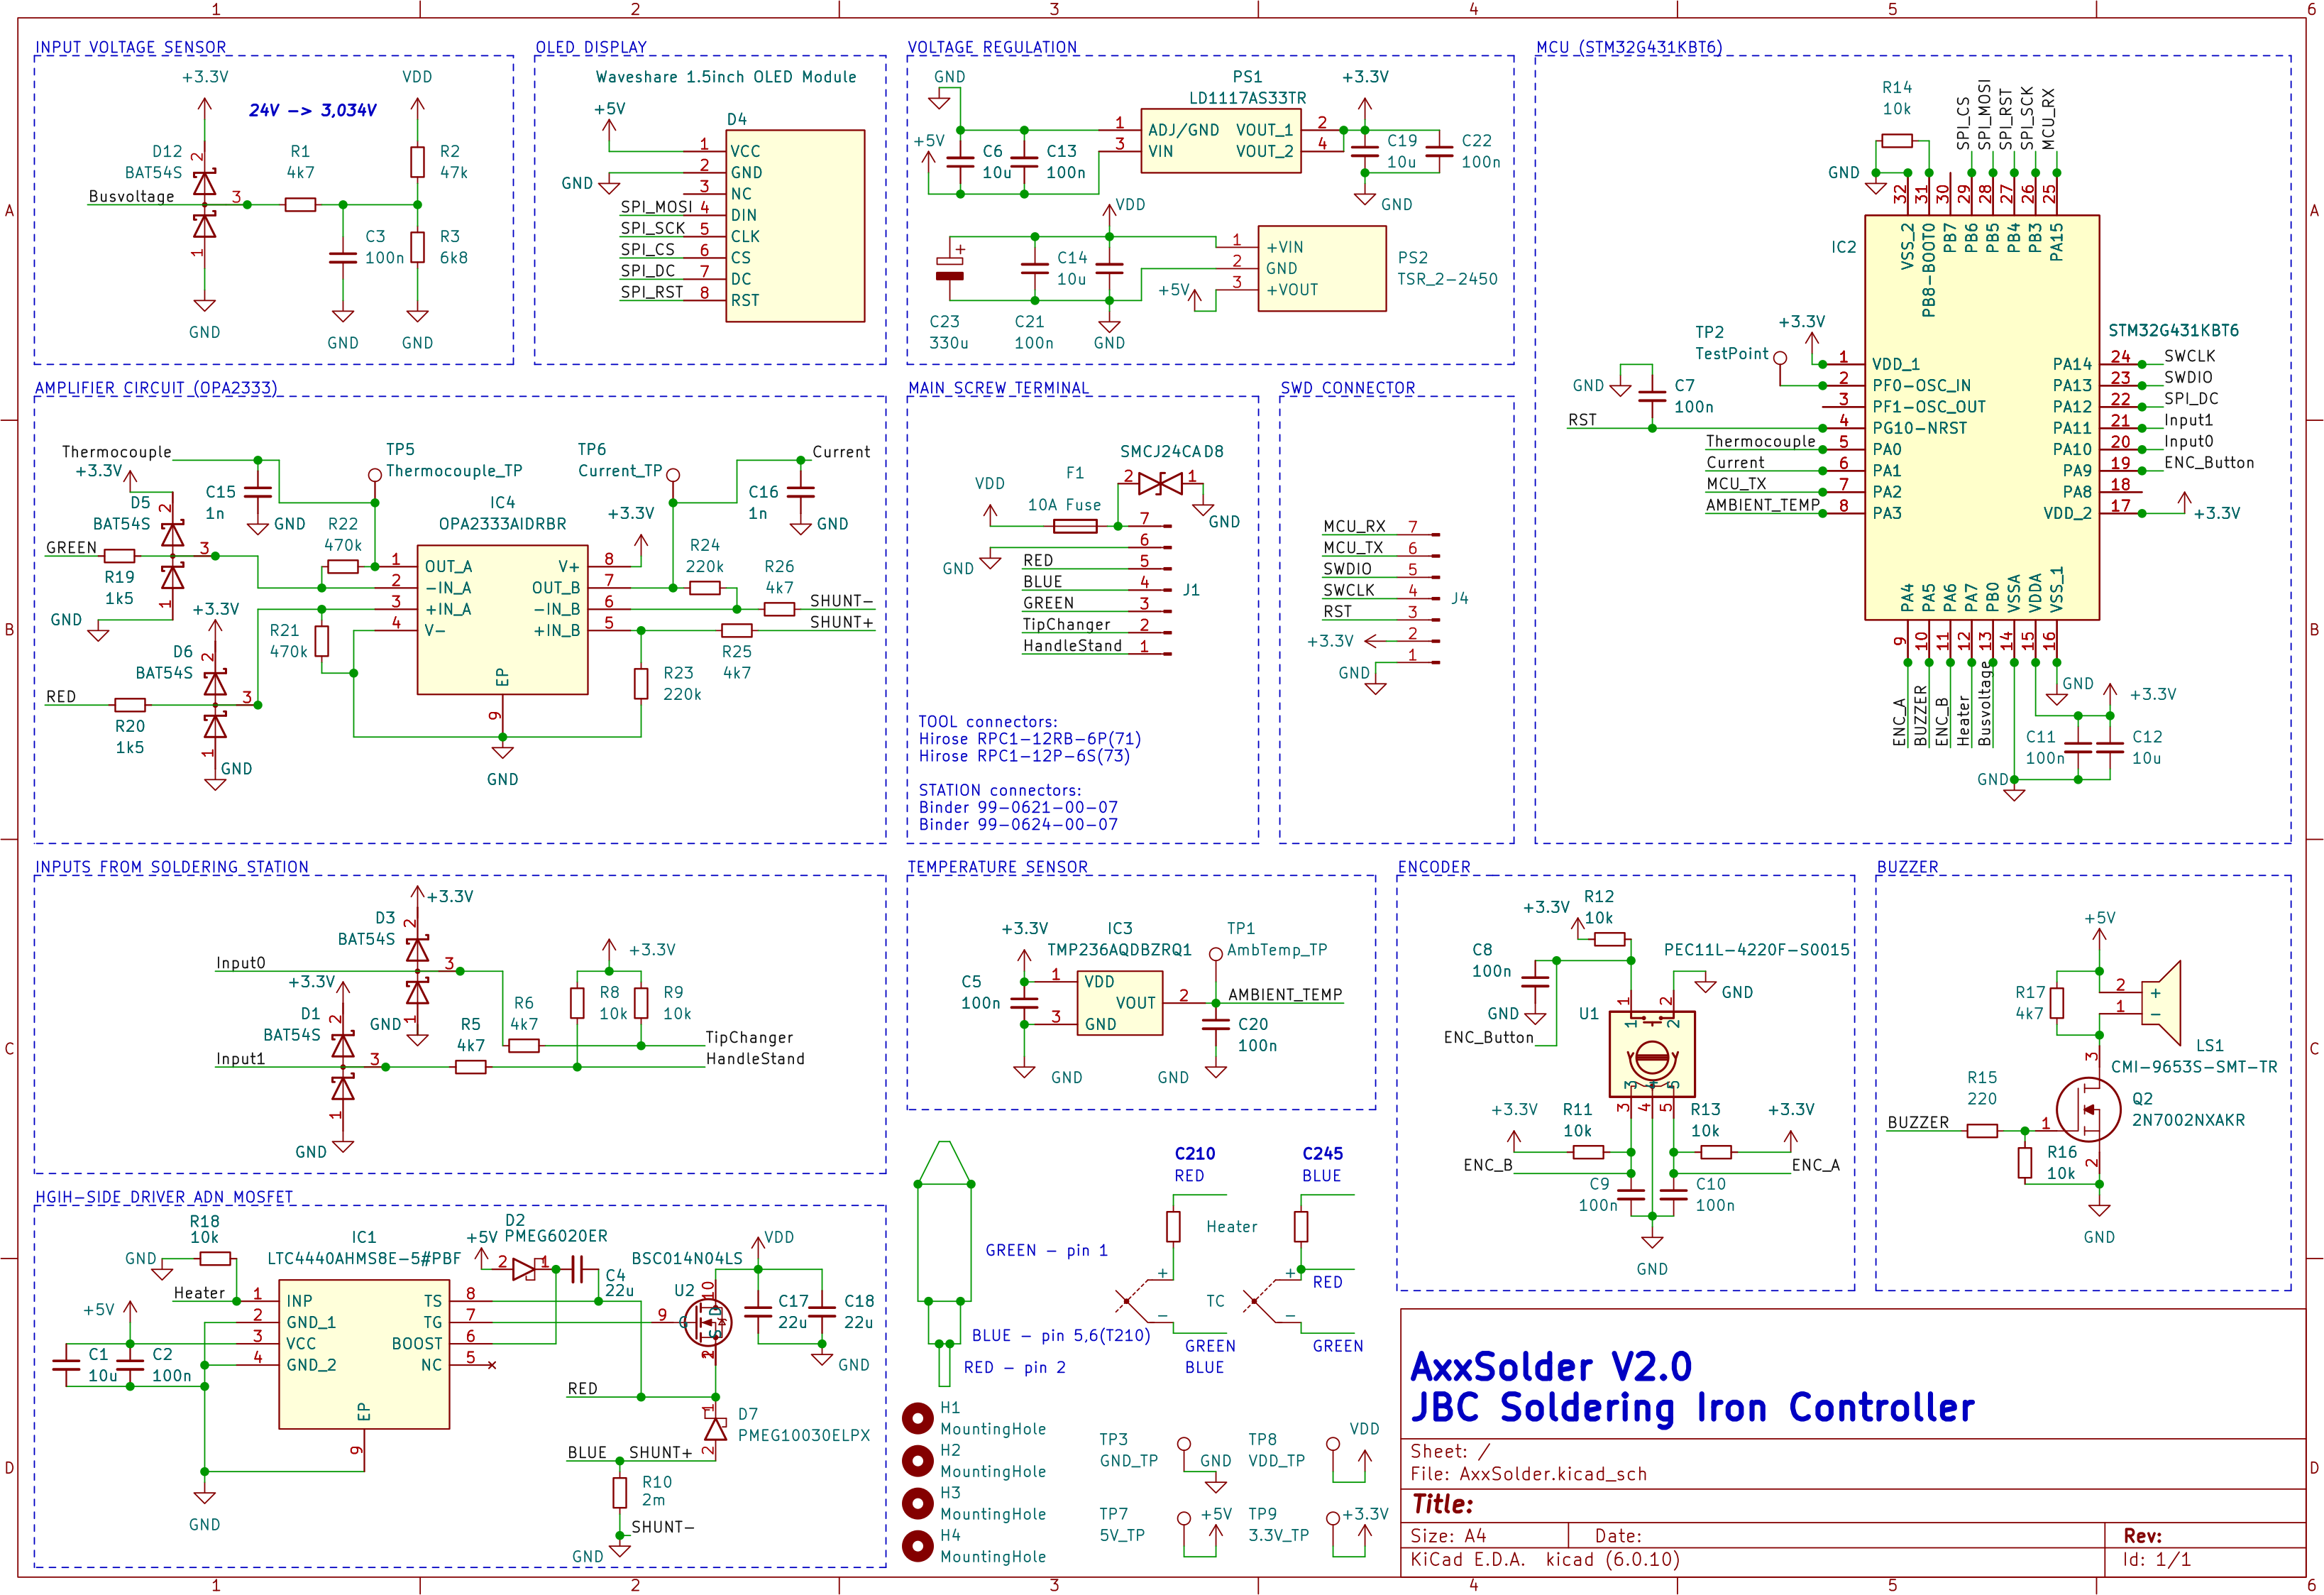The image size is (2324, 1595).
Task: Select the SWD CONNECTOR block title
Action: [1348, 388]
